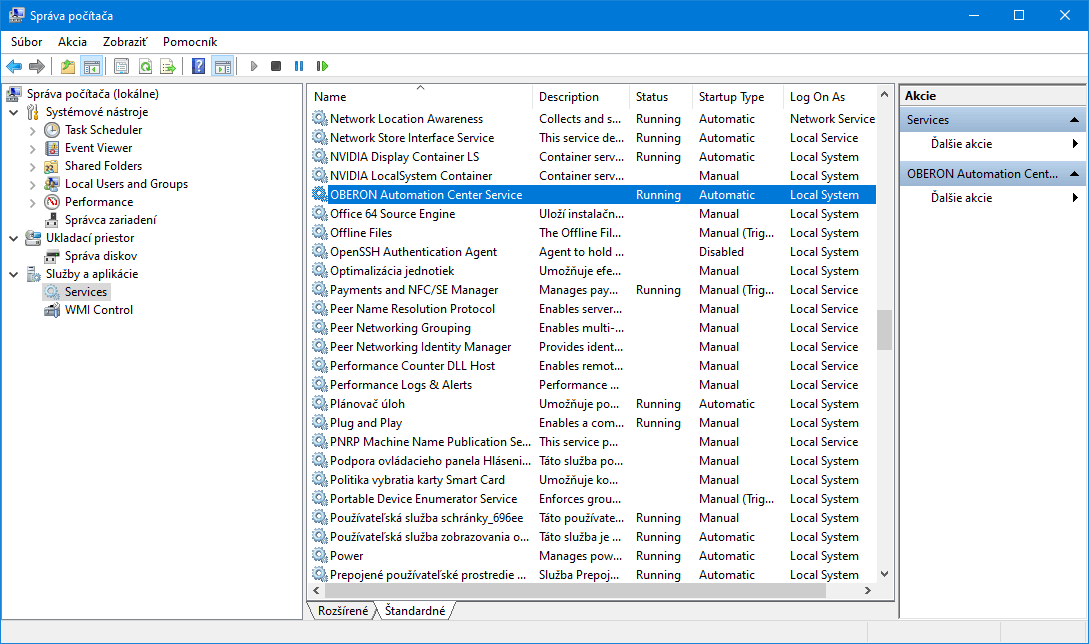Open the Help question mark icon

pos(198,66)
